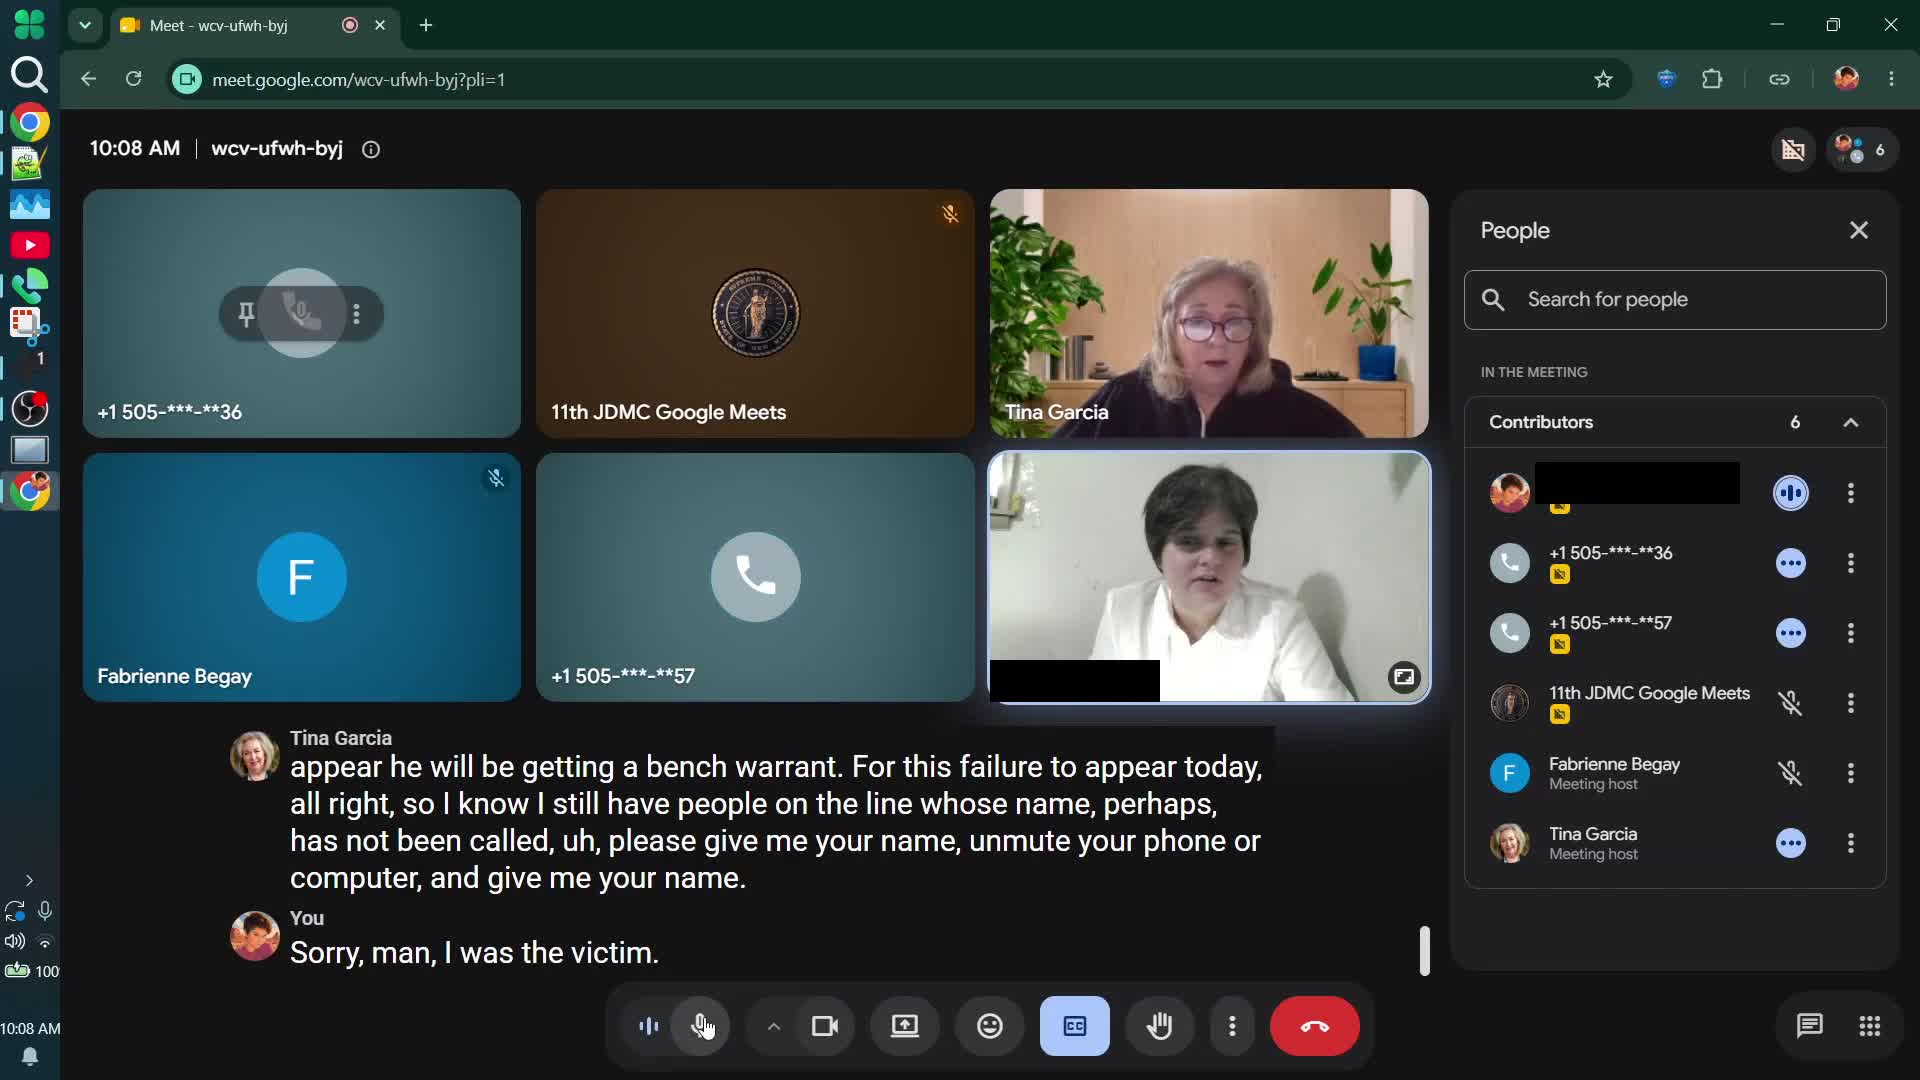This screenshot has width=1920, height=1080.
Task: Raise hand in meeting
Action: click(x=1159, y=1026)
